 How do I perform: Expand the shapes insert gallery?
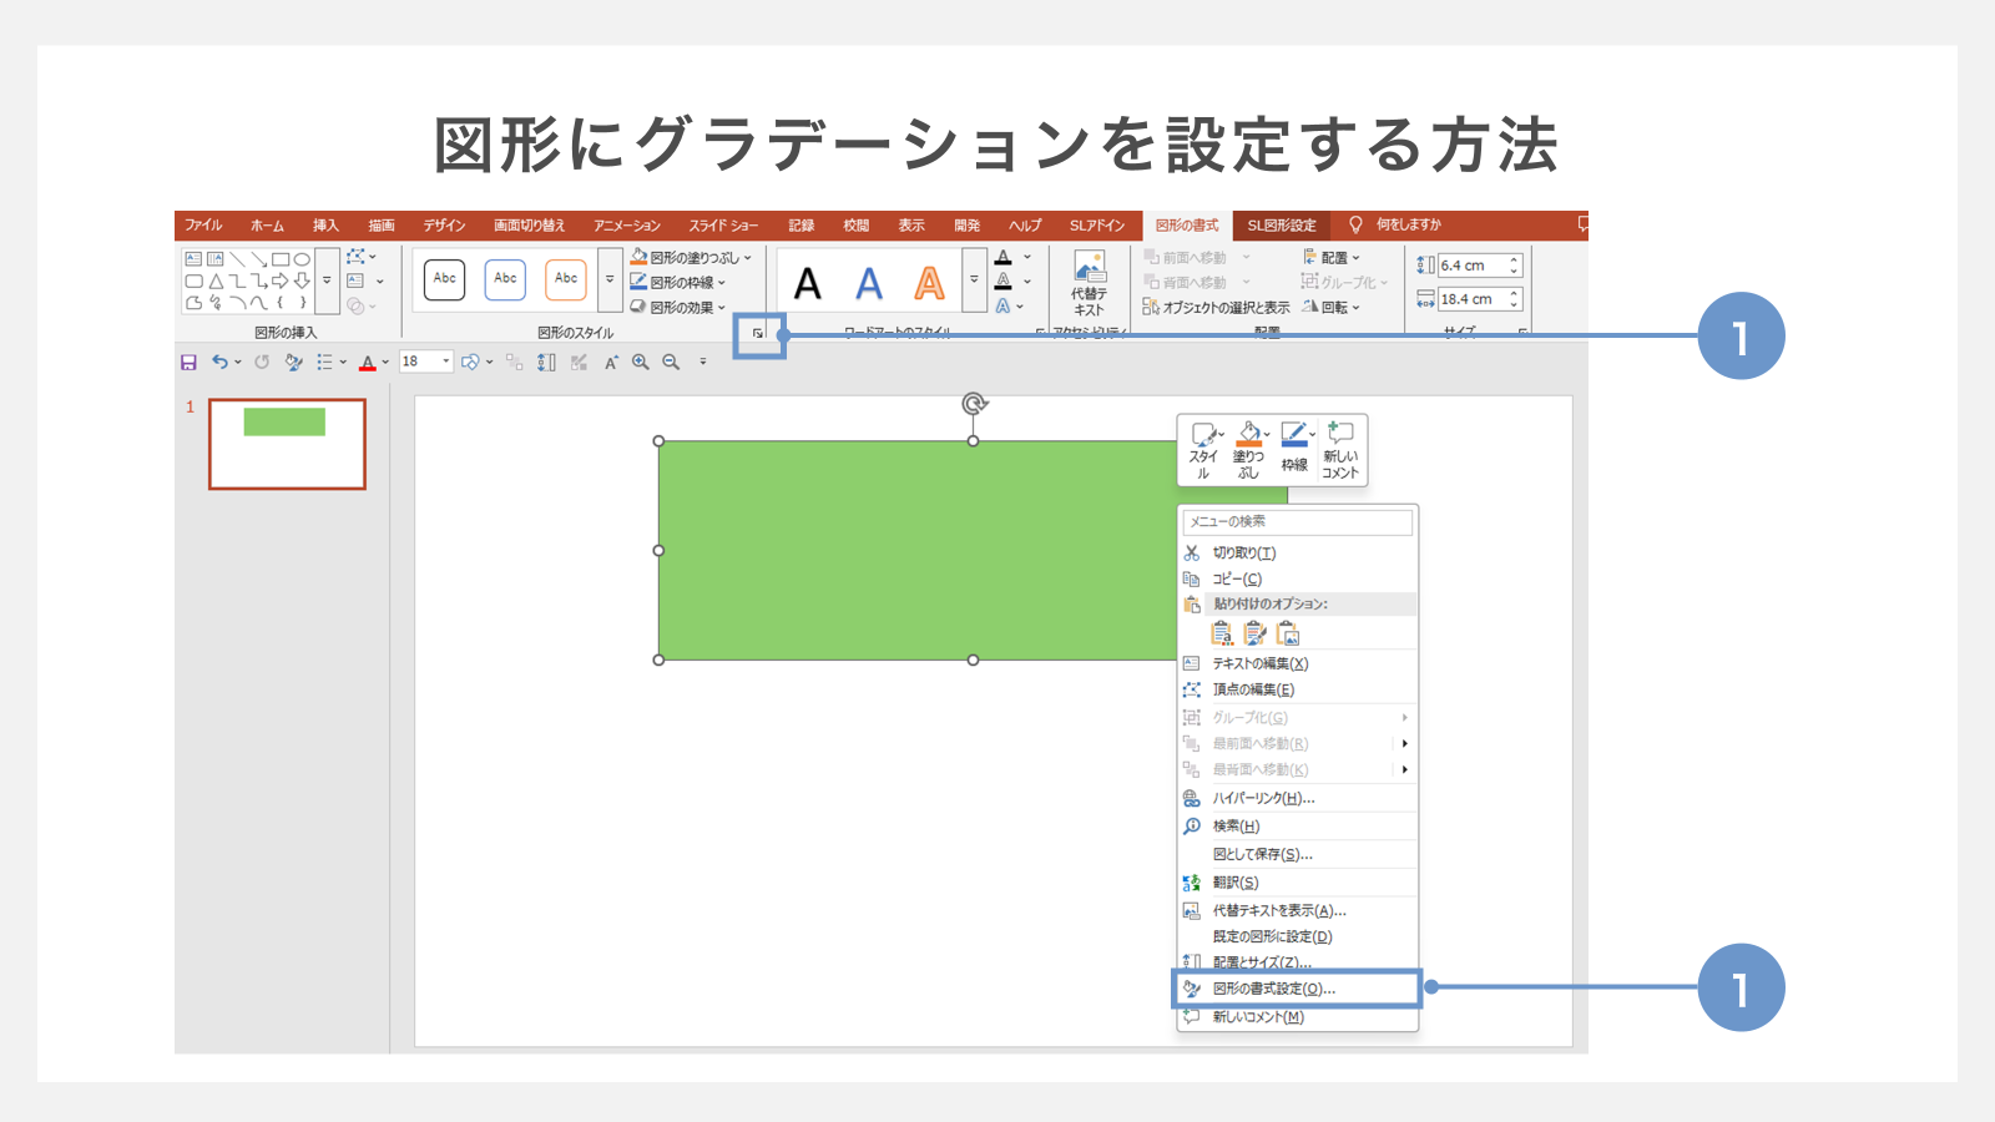pos(327,281)
